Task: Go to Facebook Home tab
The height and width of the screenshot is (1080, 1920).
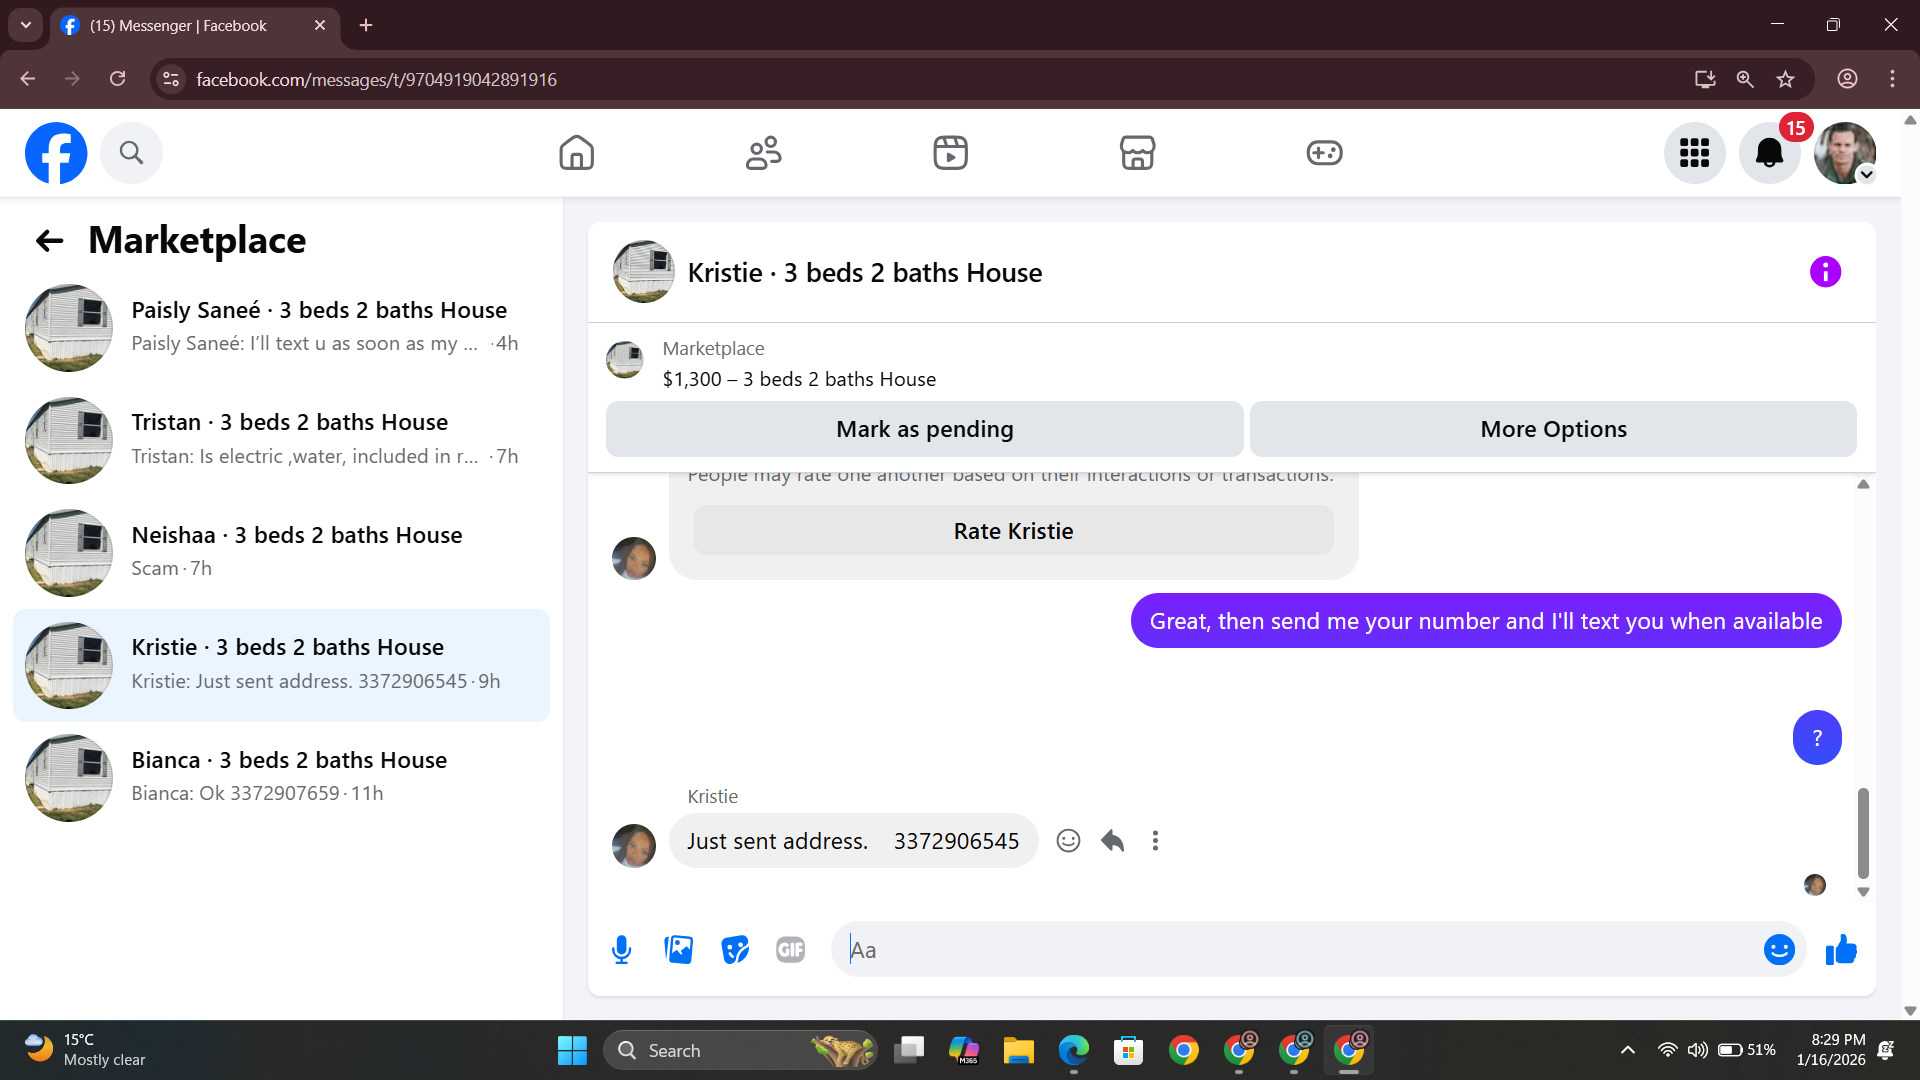Action: 576,153
